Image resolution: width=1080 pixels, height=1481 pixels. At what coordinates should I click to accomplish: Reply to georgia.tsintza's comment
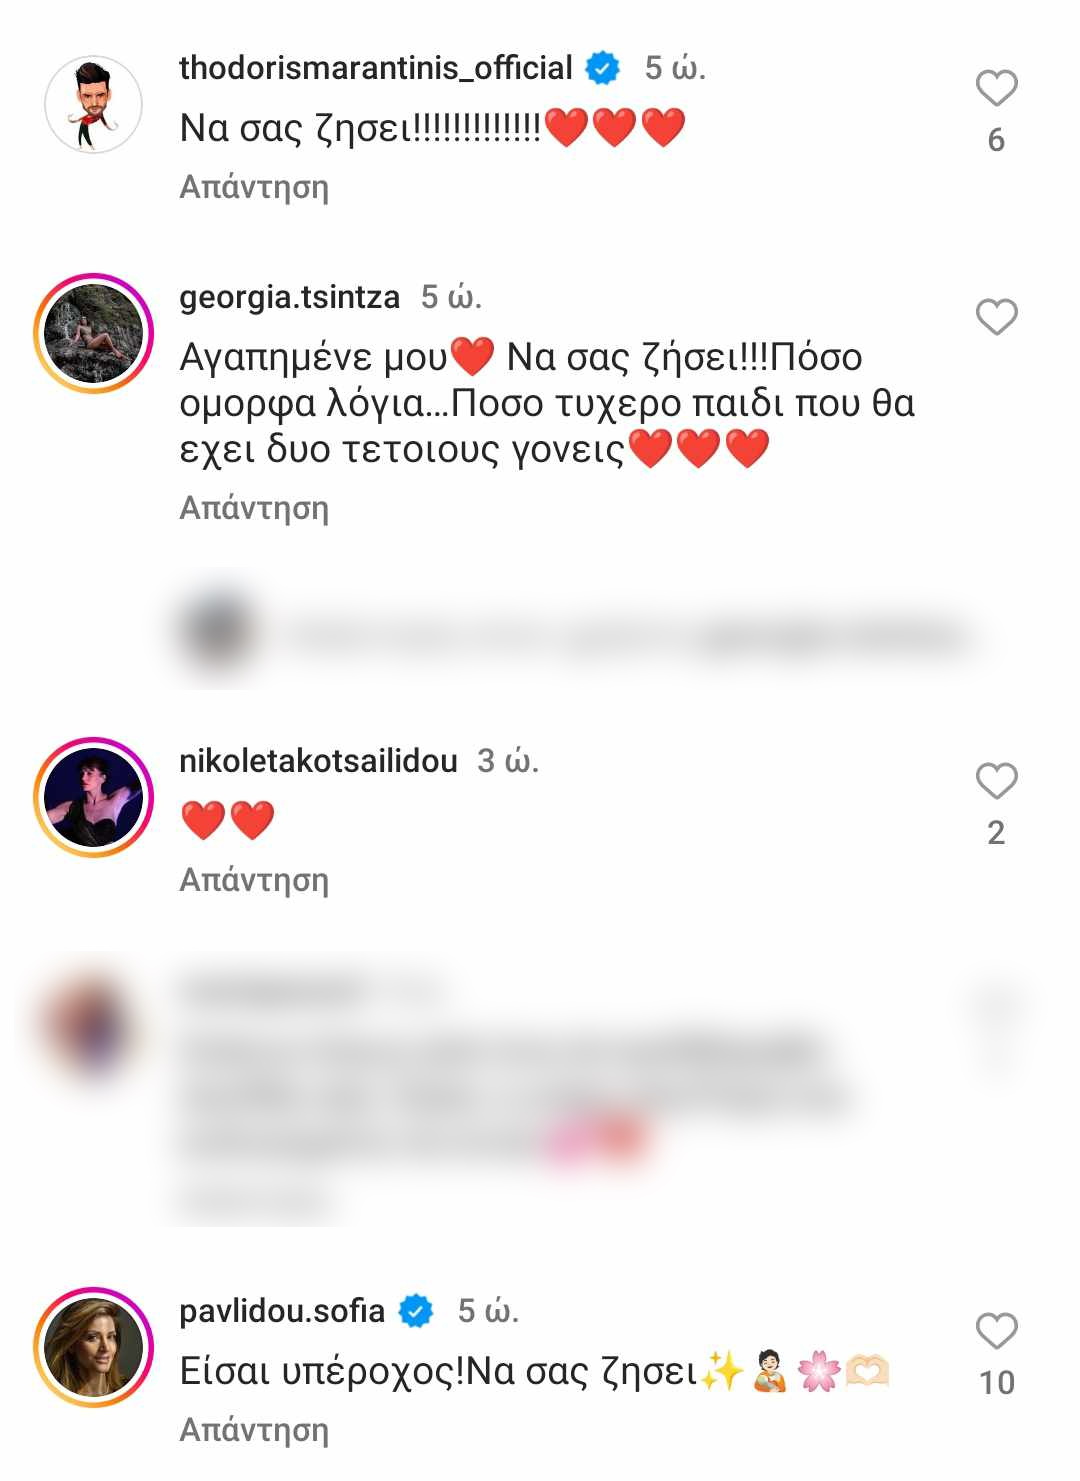pyautogui.click(x=254, y=508)
